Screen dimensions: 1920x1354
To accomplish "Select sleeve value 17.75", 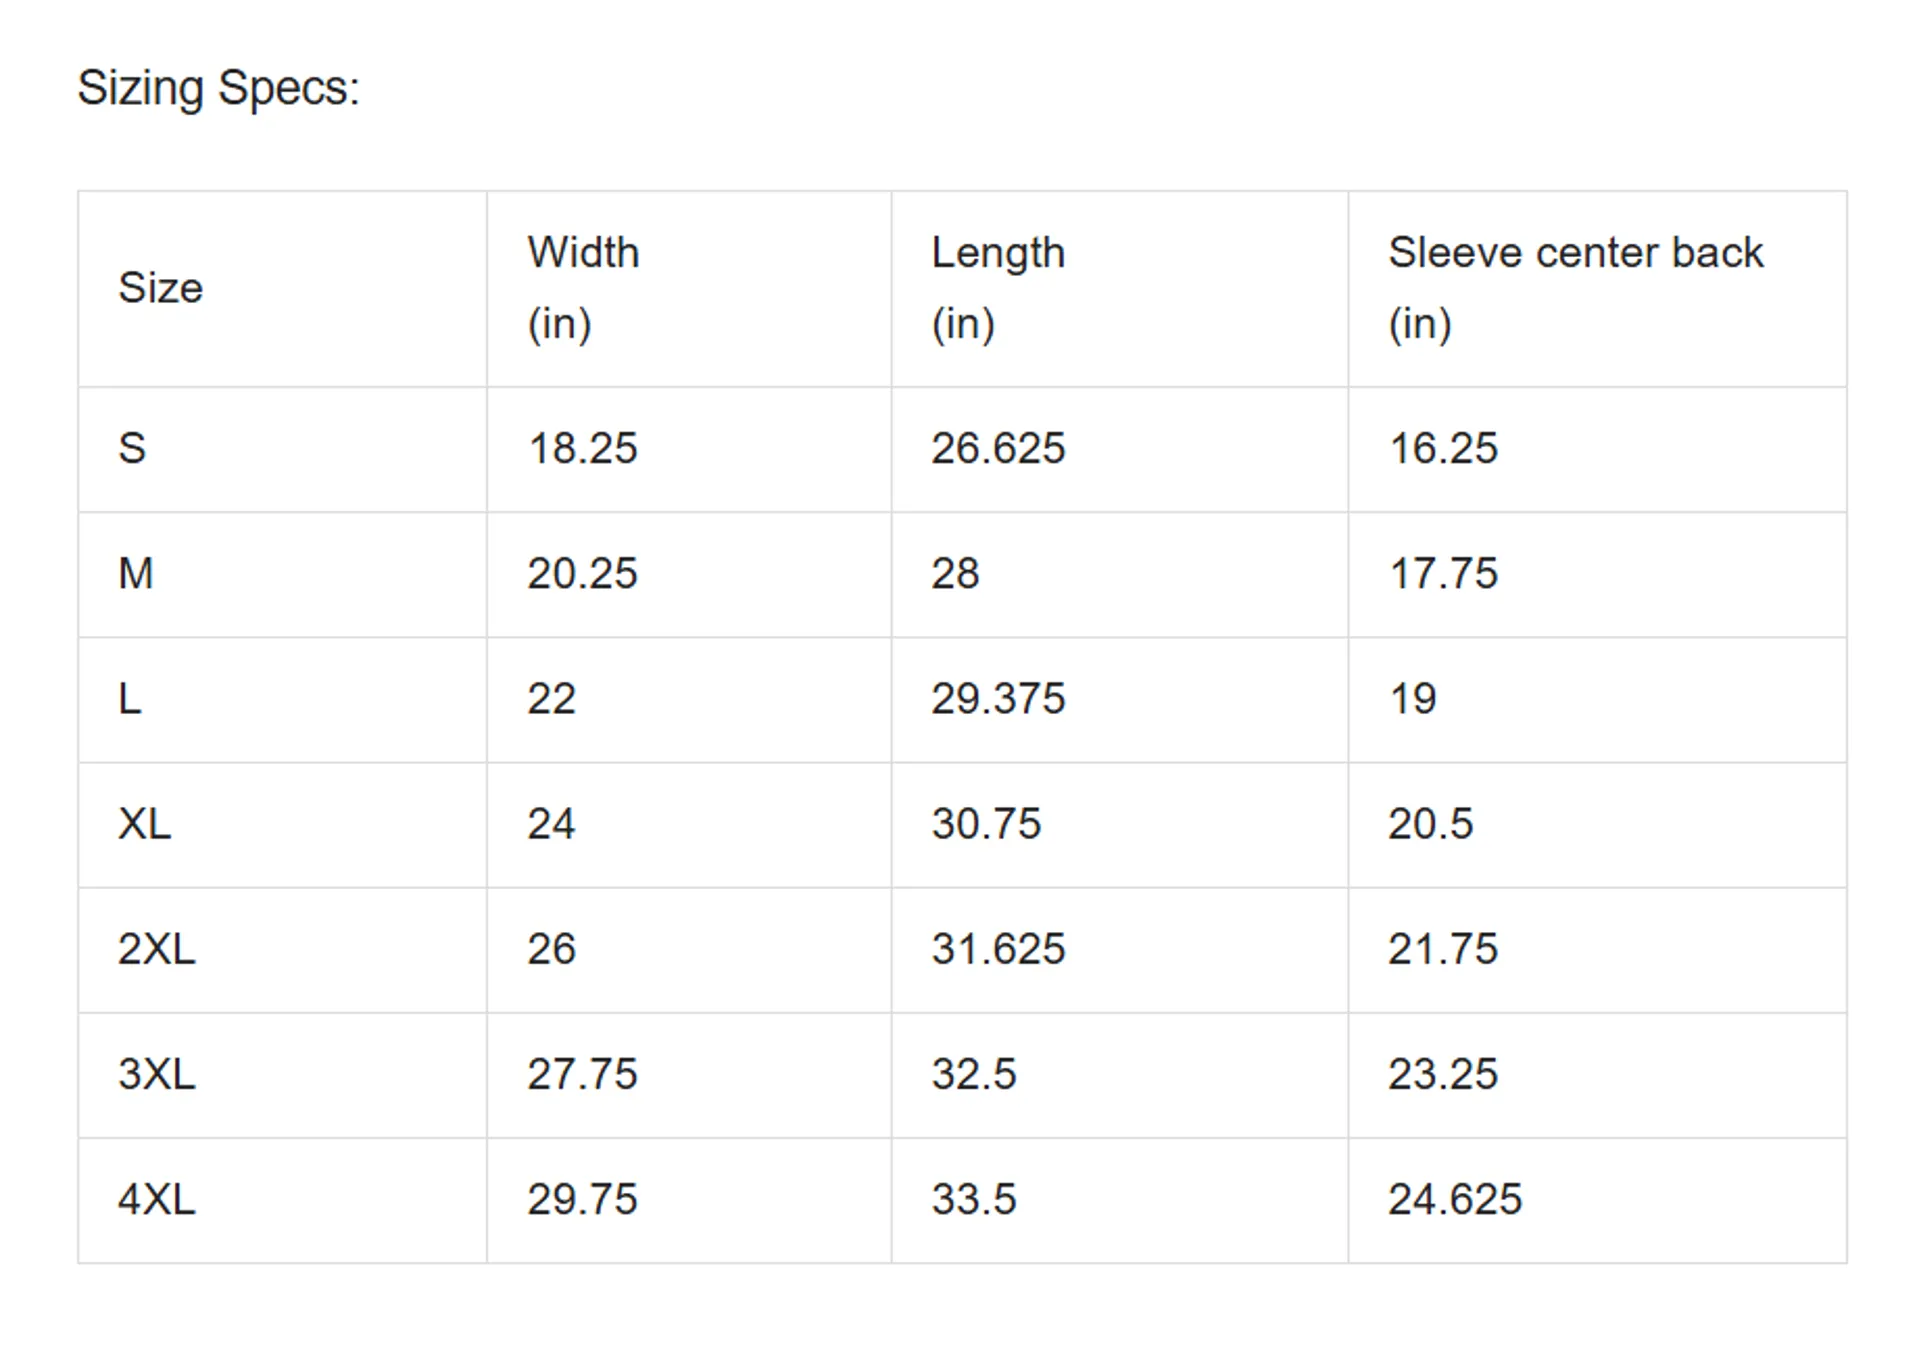I will click(x=1443, y=574).
